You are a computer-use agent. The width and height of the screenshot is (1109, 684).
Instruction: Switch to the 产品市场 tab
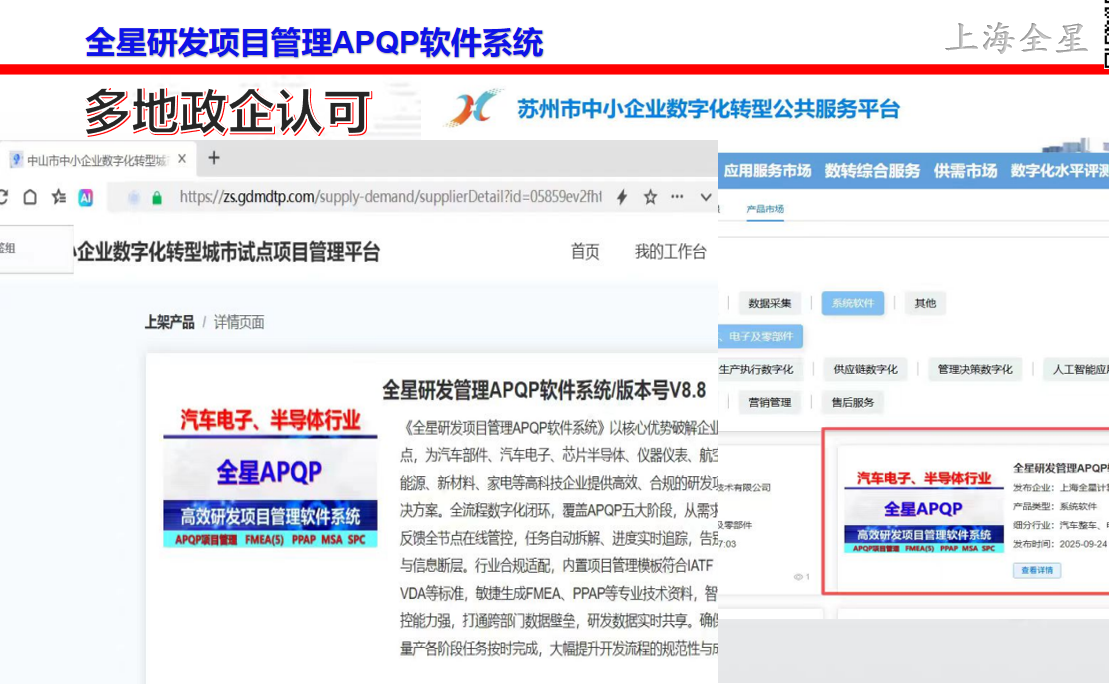[x=765, y=209]
